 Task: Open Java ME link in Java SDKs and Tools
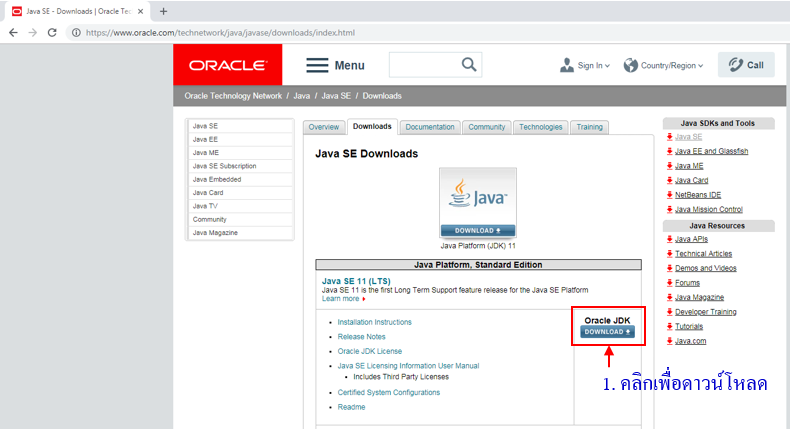(x=689, y=166)
